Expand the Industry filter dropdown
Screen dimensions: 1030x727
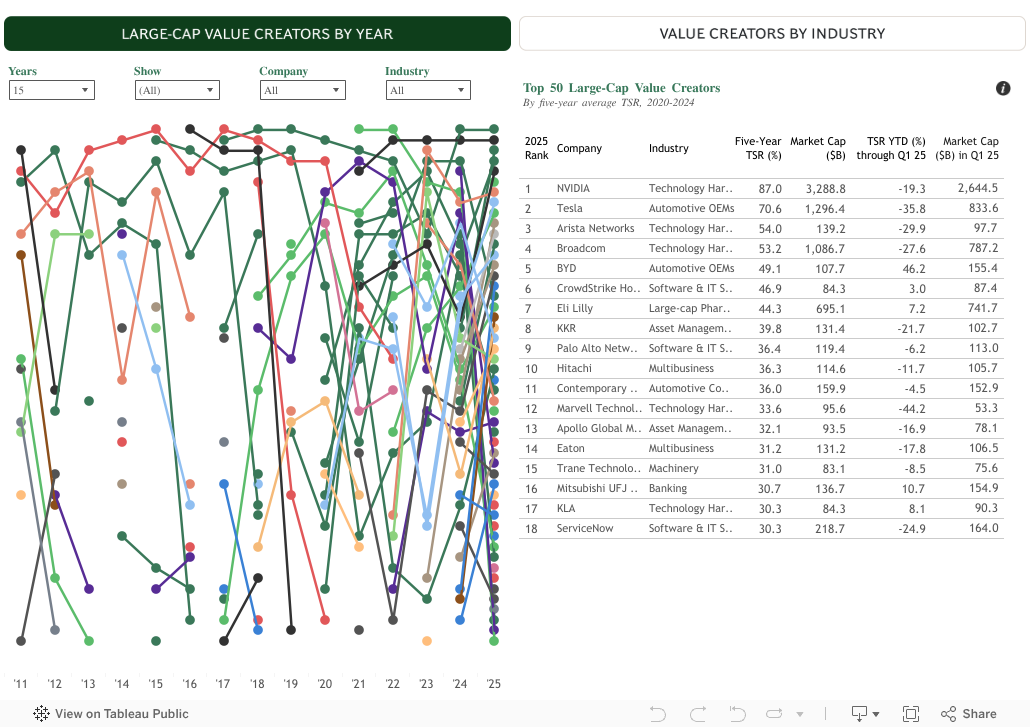(x=428, y=91)
